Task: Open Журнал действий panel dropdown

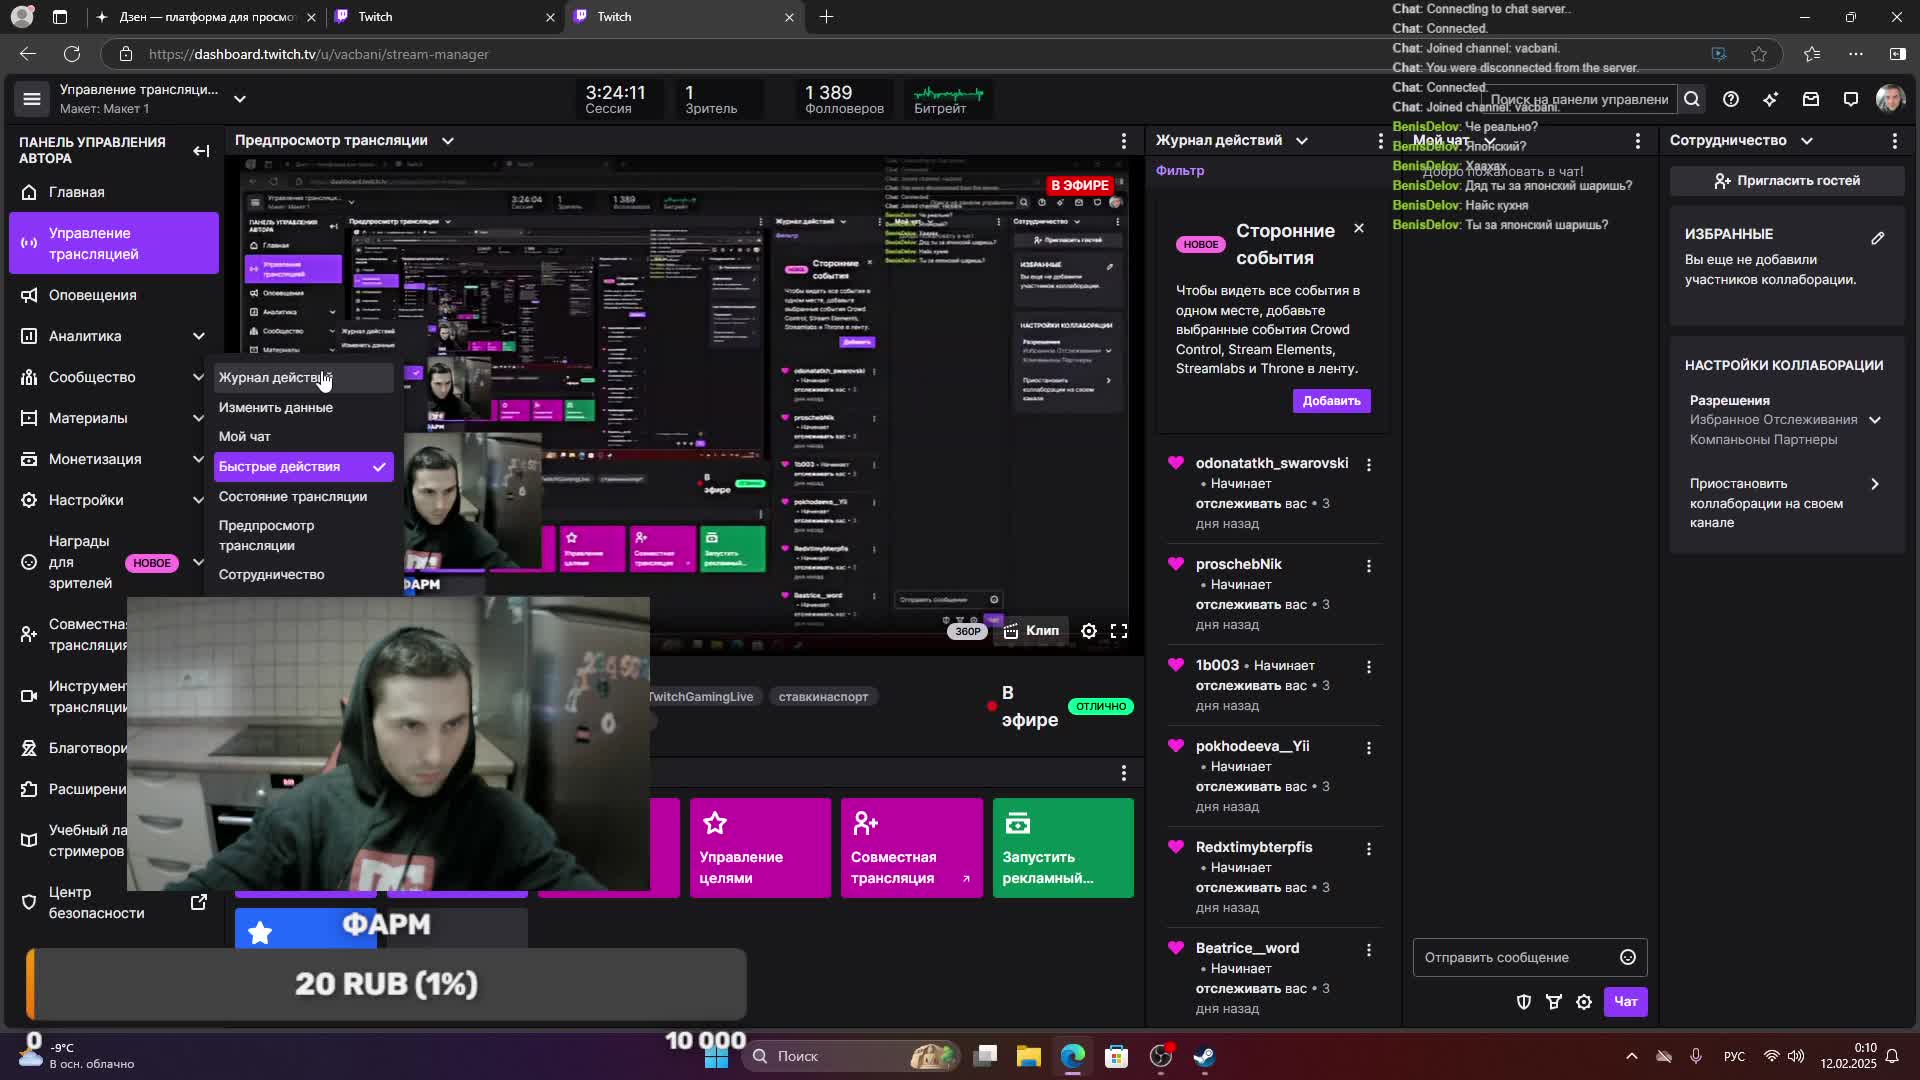Action: coord(1302,141)
